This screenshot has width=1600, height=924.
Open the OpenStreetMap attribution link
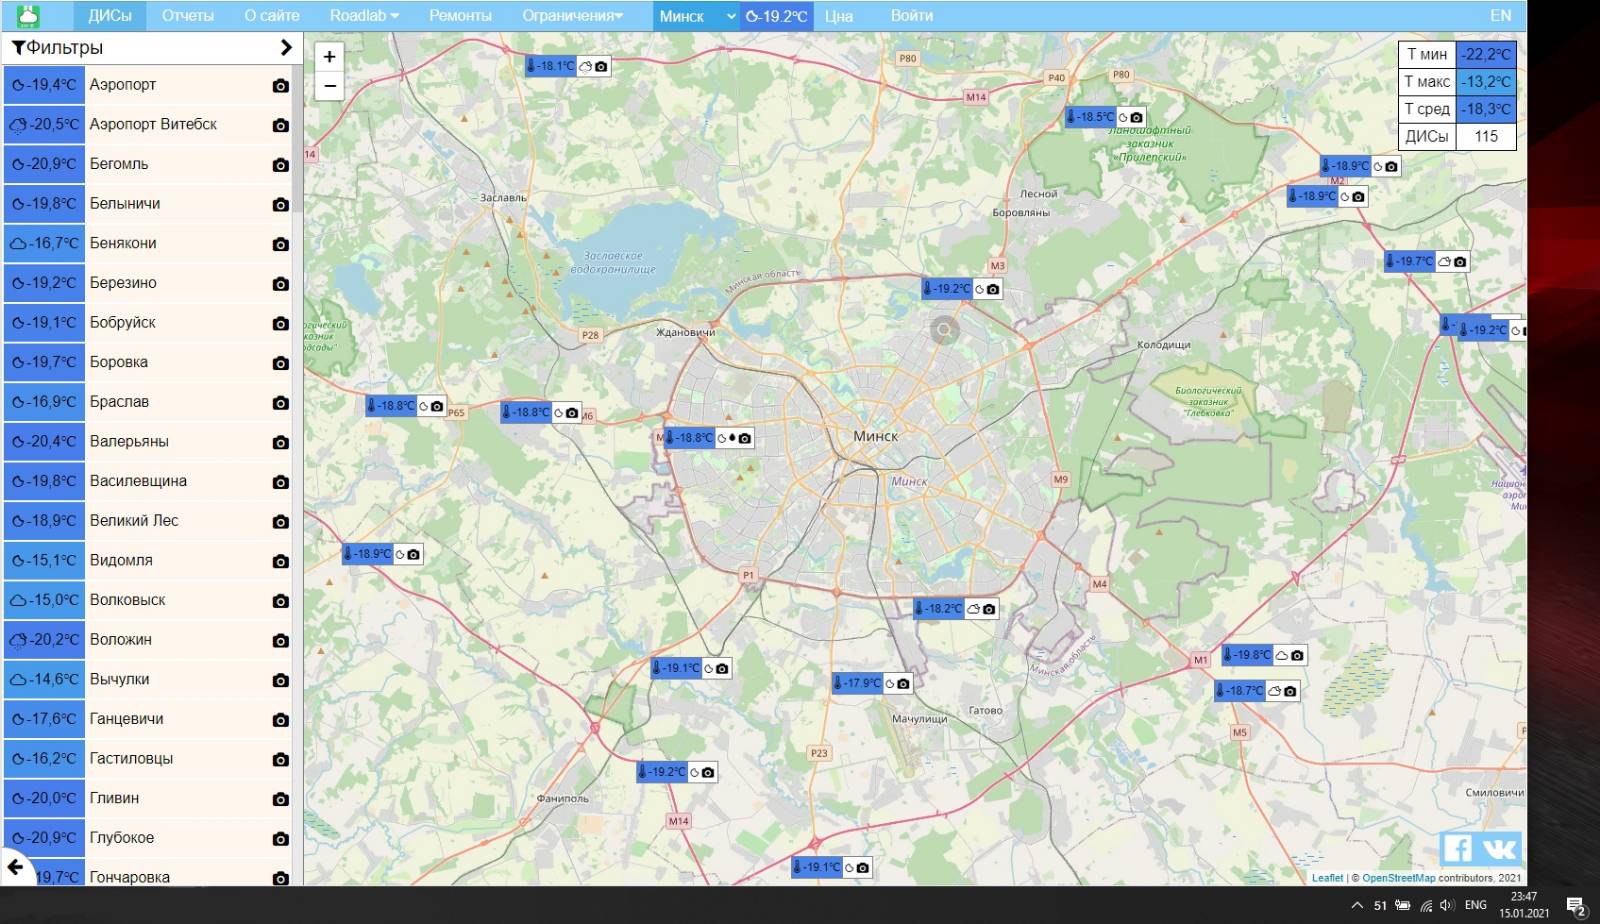[1398, 878]
